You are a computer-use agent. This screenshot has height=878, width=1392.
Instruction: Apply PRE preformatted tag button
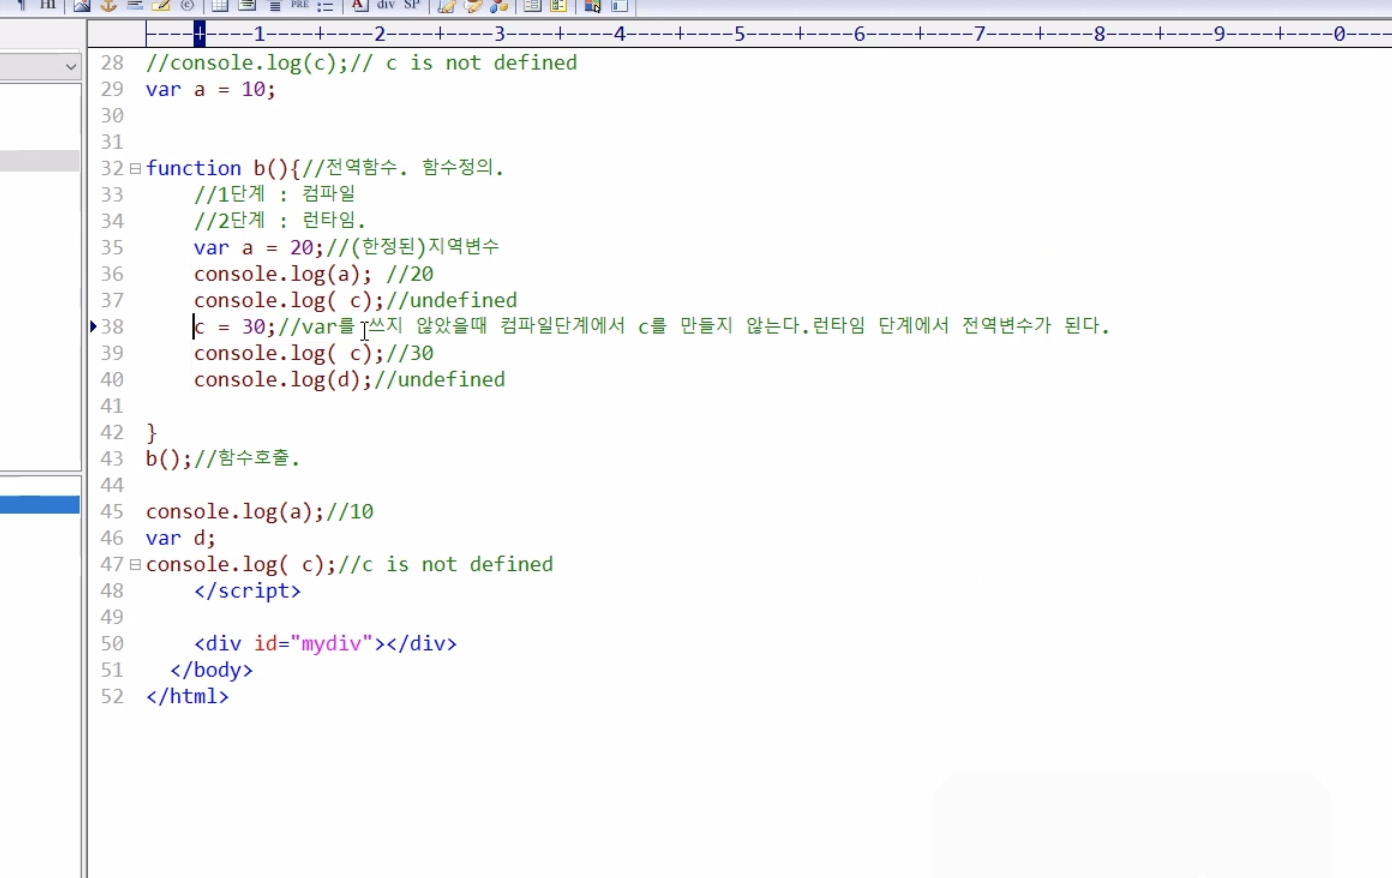(300, 5)
